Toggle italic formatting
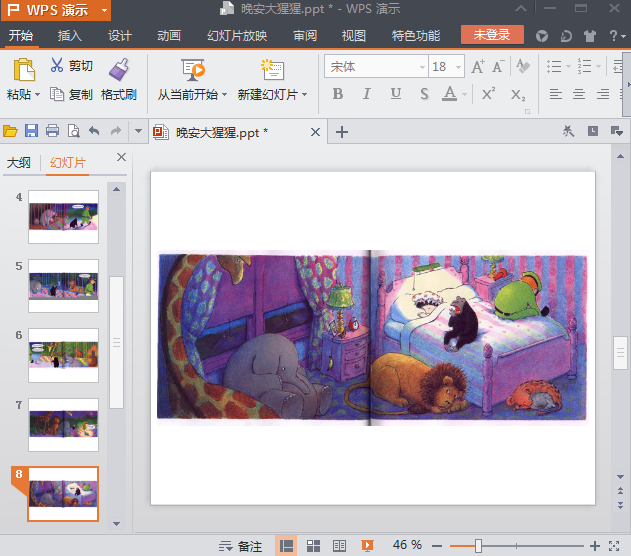The width and height of the screenshot is (631, 556). [x=367, y=94]
